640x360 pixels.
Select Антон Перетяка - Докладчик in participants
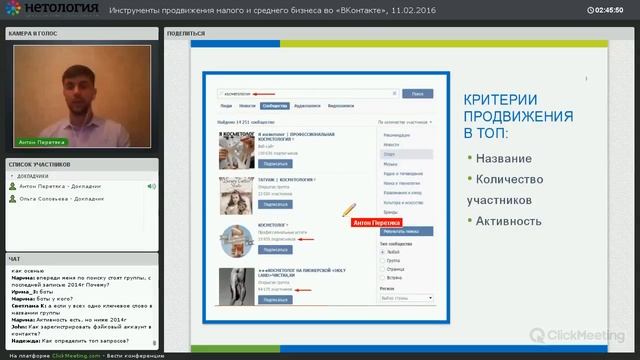click(60, 186)
